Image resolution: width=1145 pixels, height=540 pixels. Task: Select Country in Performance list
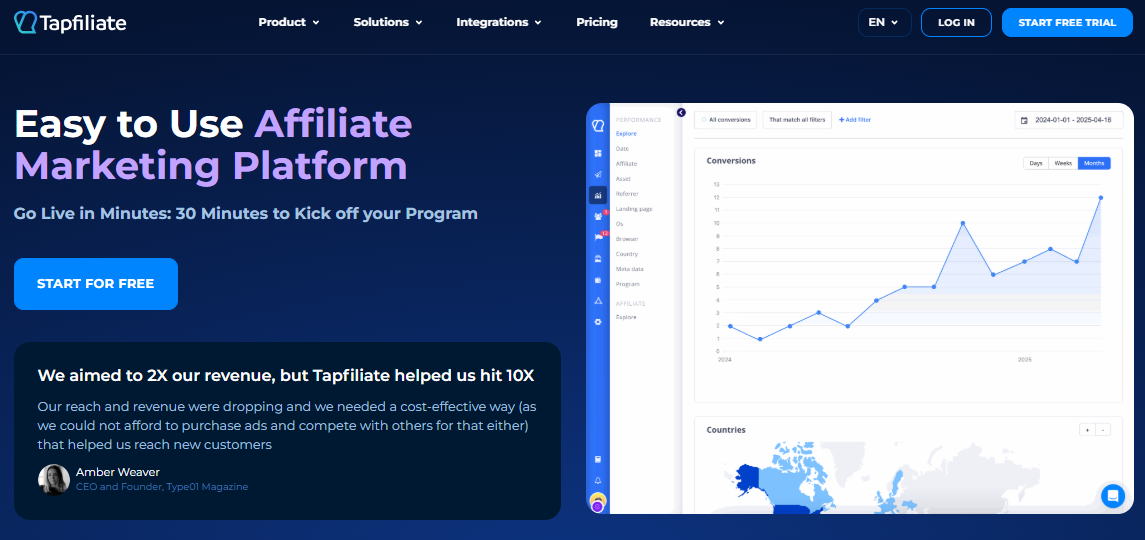click(627, 254)
